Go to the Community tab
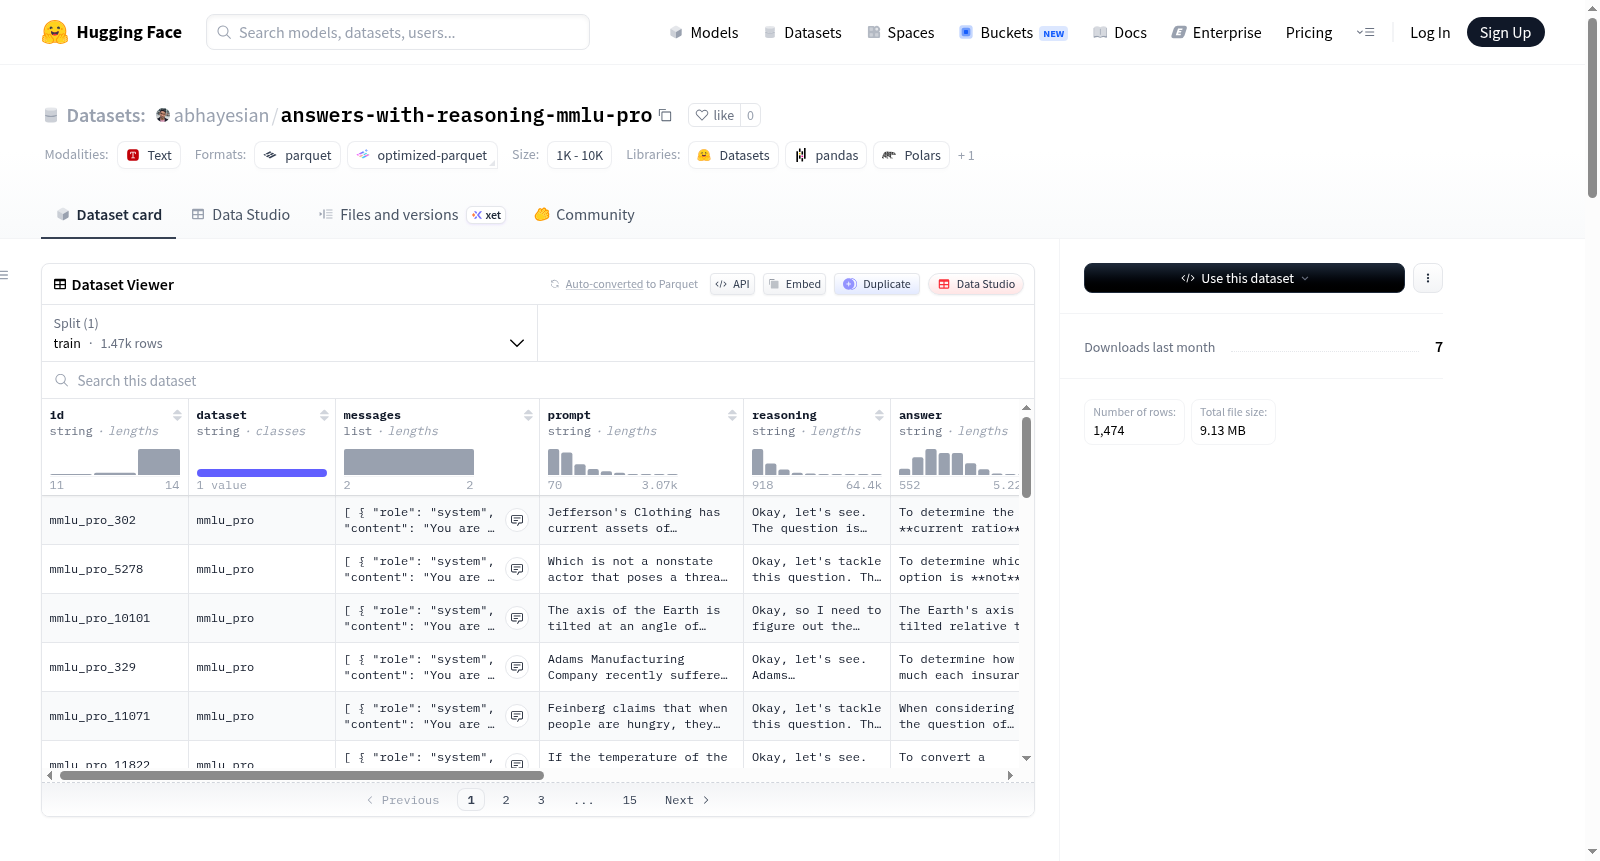 click(584, 215)
